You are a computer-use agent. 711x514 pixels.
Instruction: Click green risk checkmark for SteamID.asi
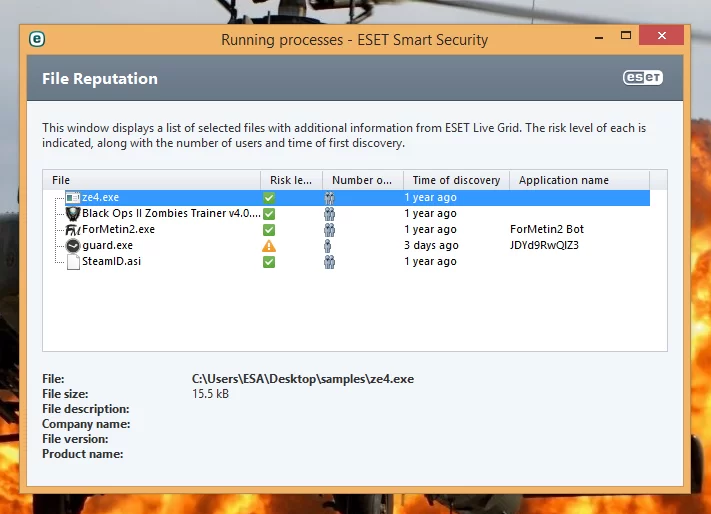coord(269,262)
